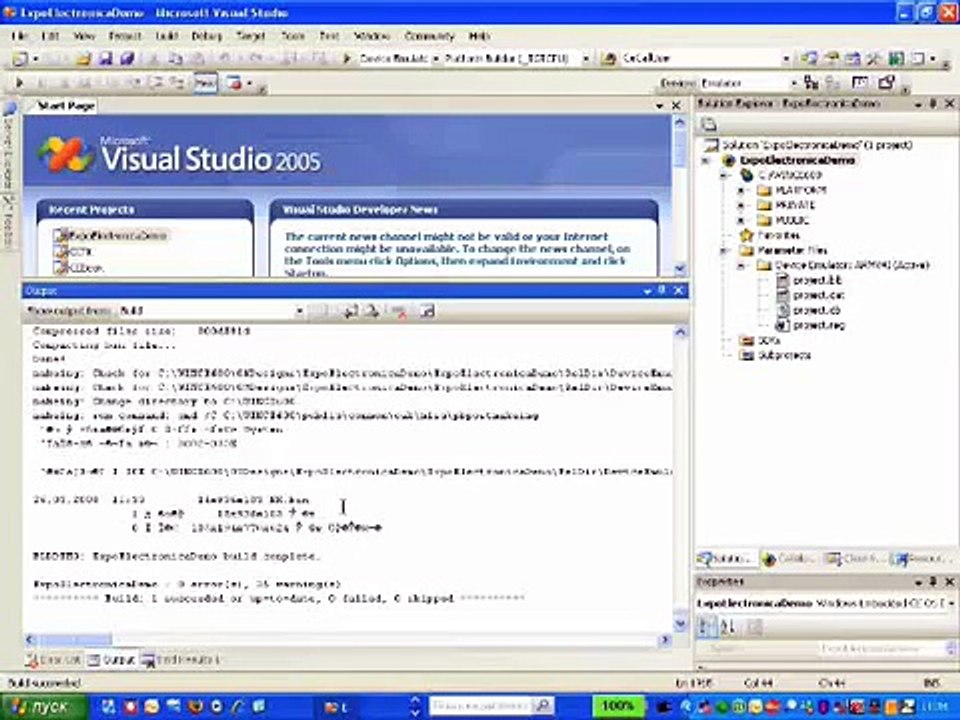Switch to Catalog Items View tab

pos(789,558)
